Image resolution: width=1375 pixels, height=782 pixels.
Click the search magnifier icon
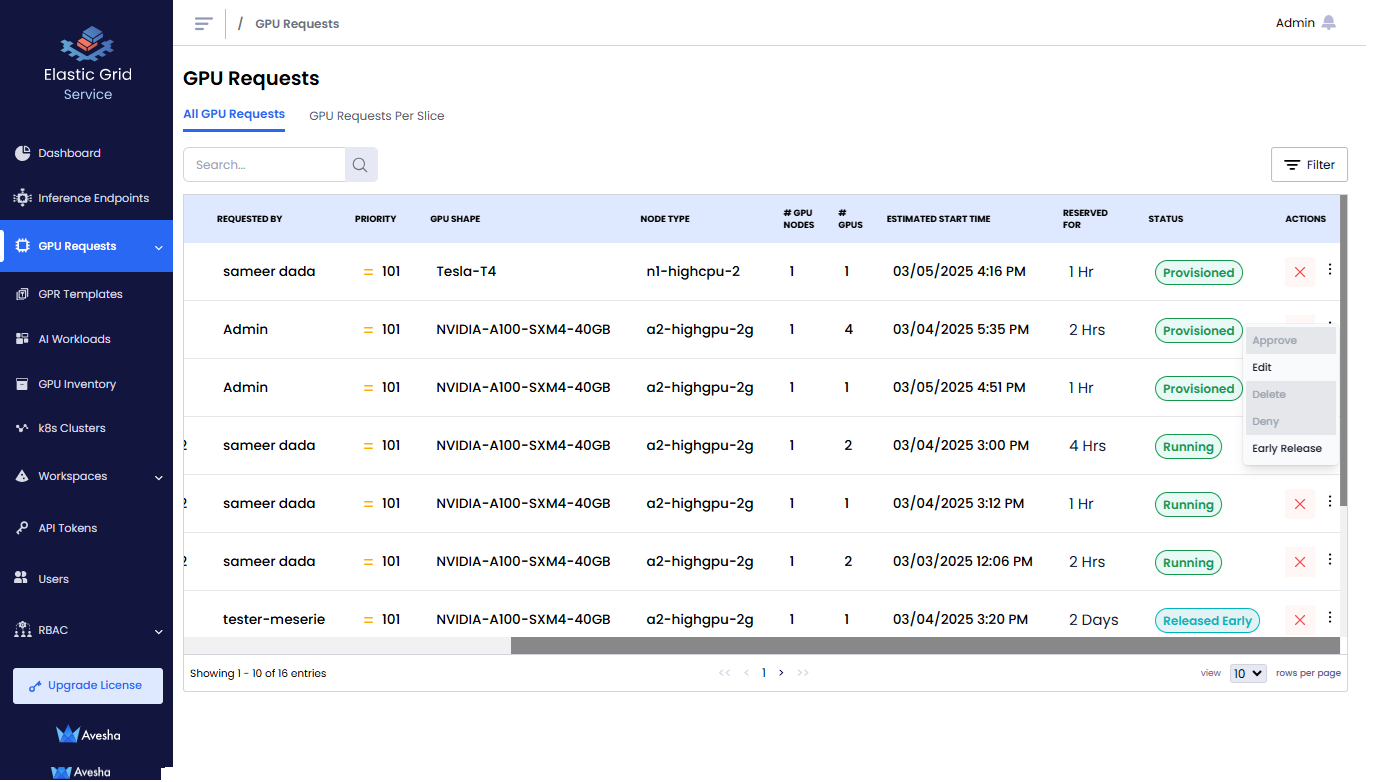(x=361, y=165)
